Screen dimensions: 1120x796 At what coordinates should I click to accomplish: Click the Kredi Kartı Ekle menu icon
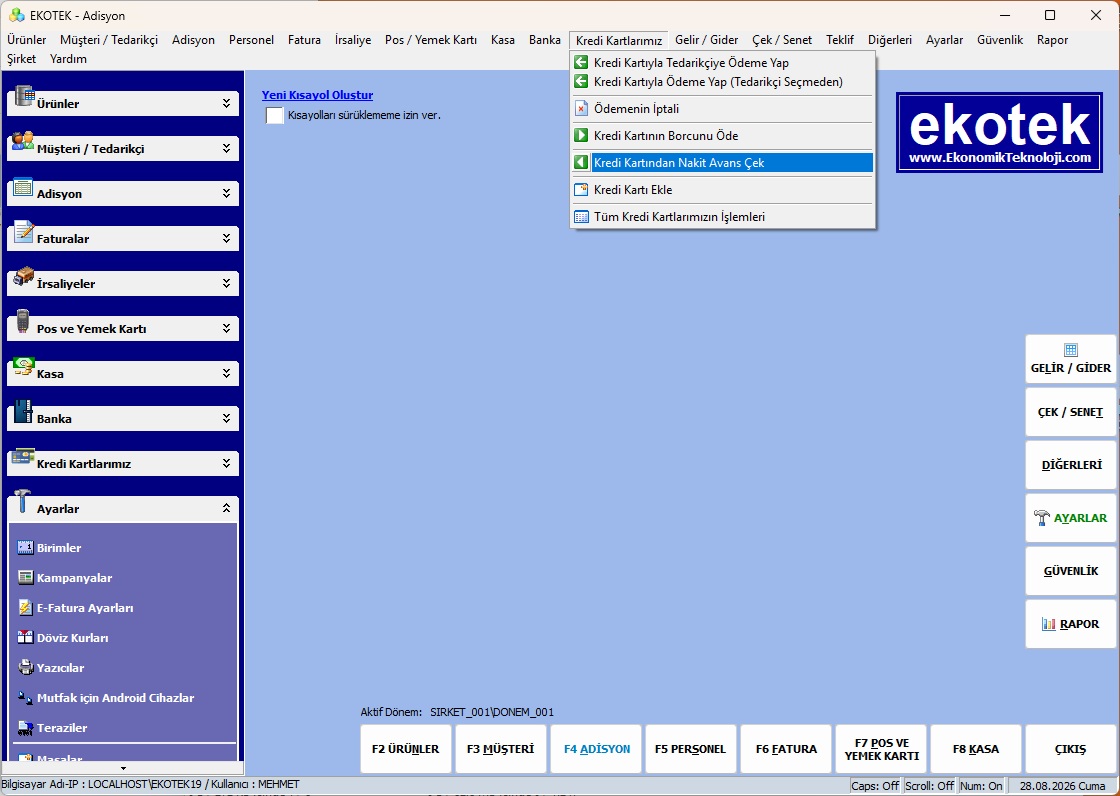point(581,189)
